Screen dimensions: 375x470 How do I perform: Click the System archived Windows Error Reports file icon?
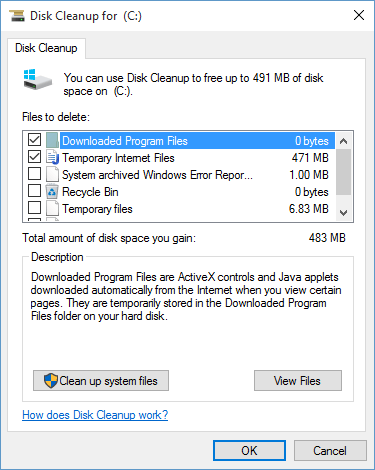click(x=52, y=175)
